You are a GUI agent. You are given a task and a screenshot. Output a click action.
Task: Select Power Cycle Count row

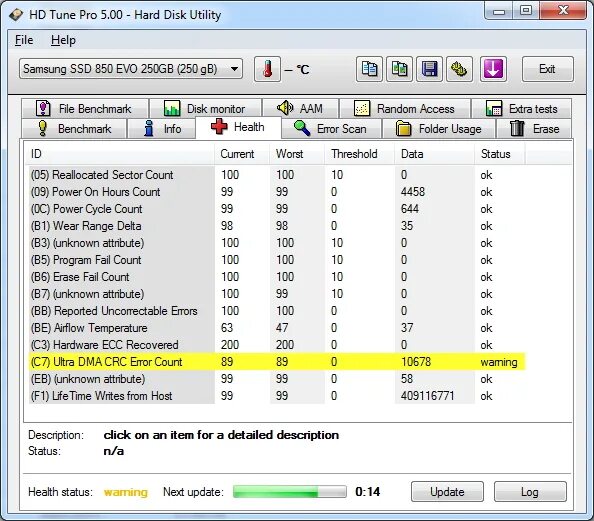277,209
